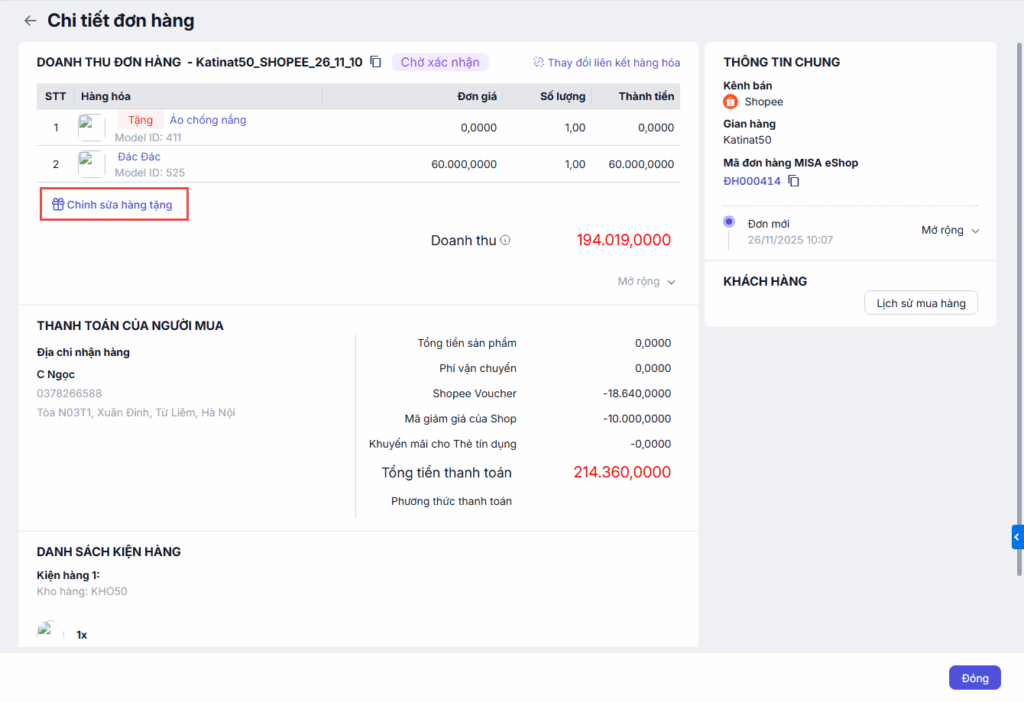Copy the MISA eShop order code DH000414
Image resolution: width=1024 pixels, height=702 pixels.
794,181
